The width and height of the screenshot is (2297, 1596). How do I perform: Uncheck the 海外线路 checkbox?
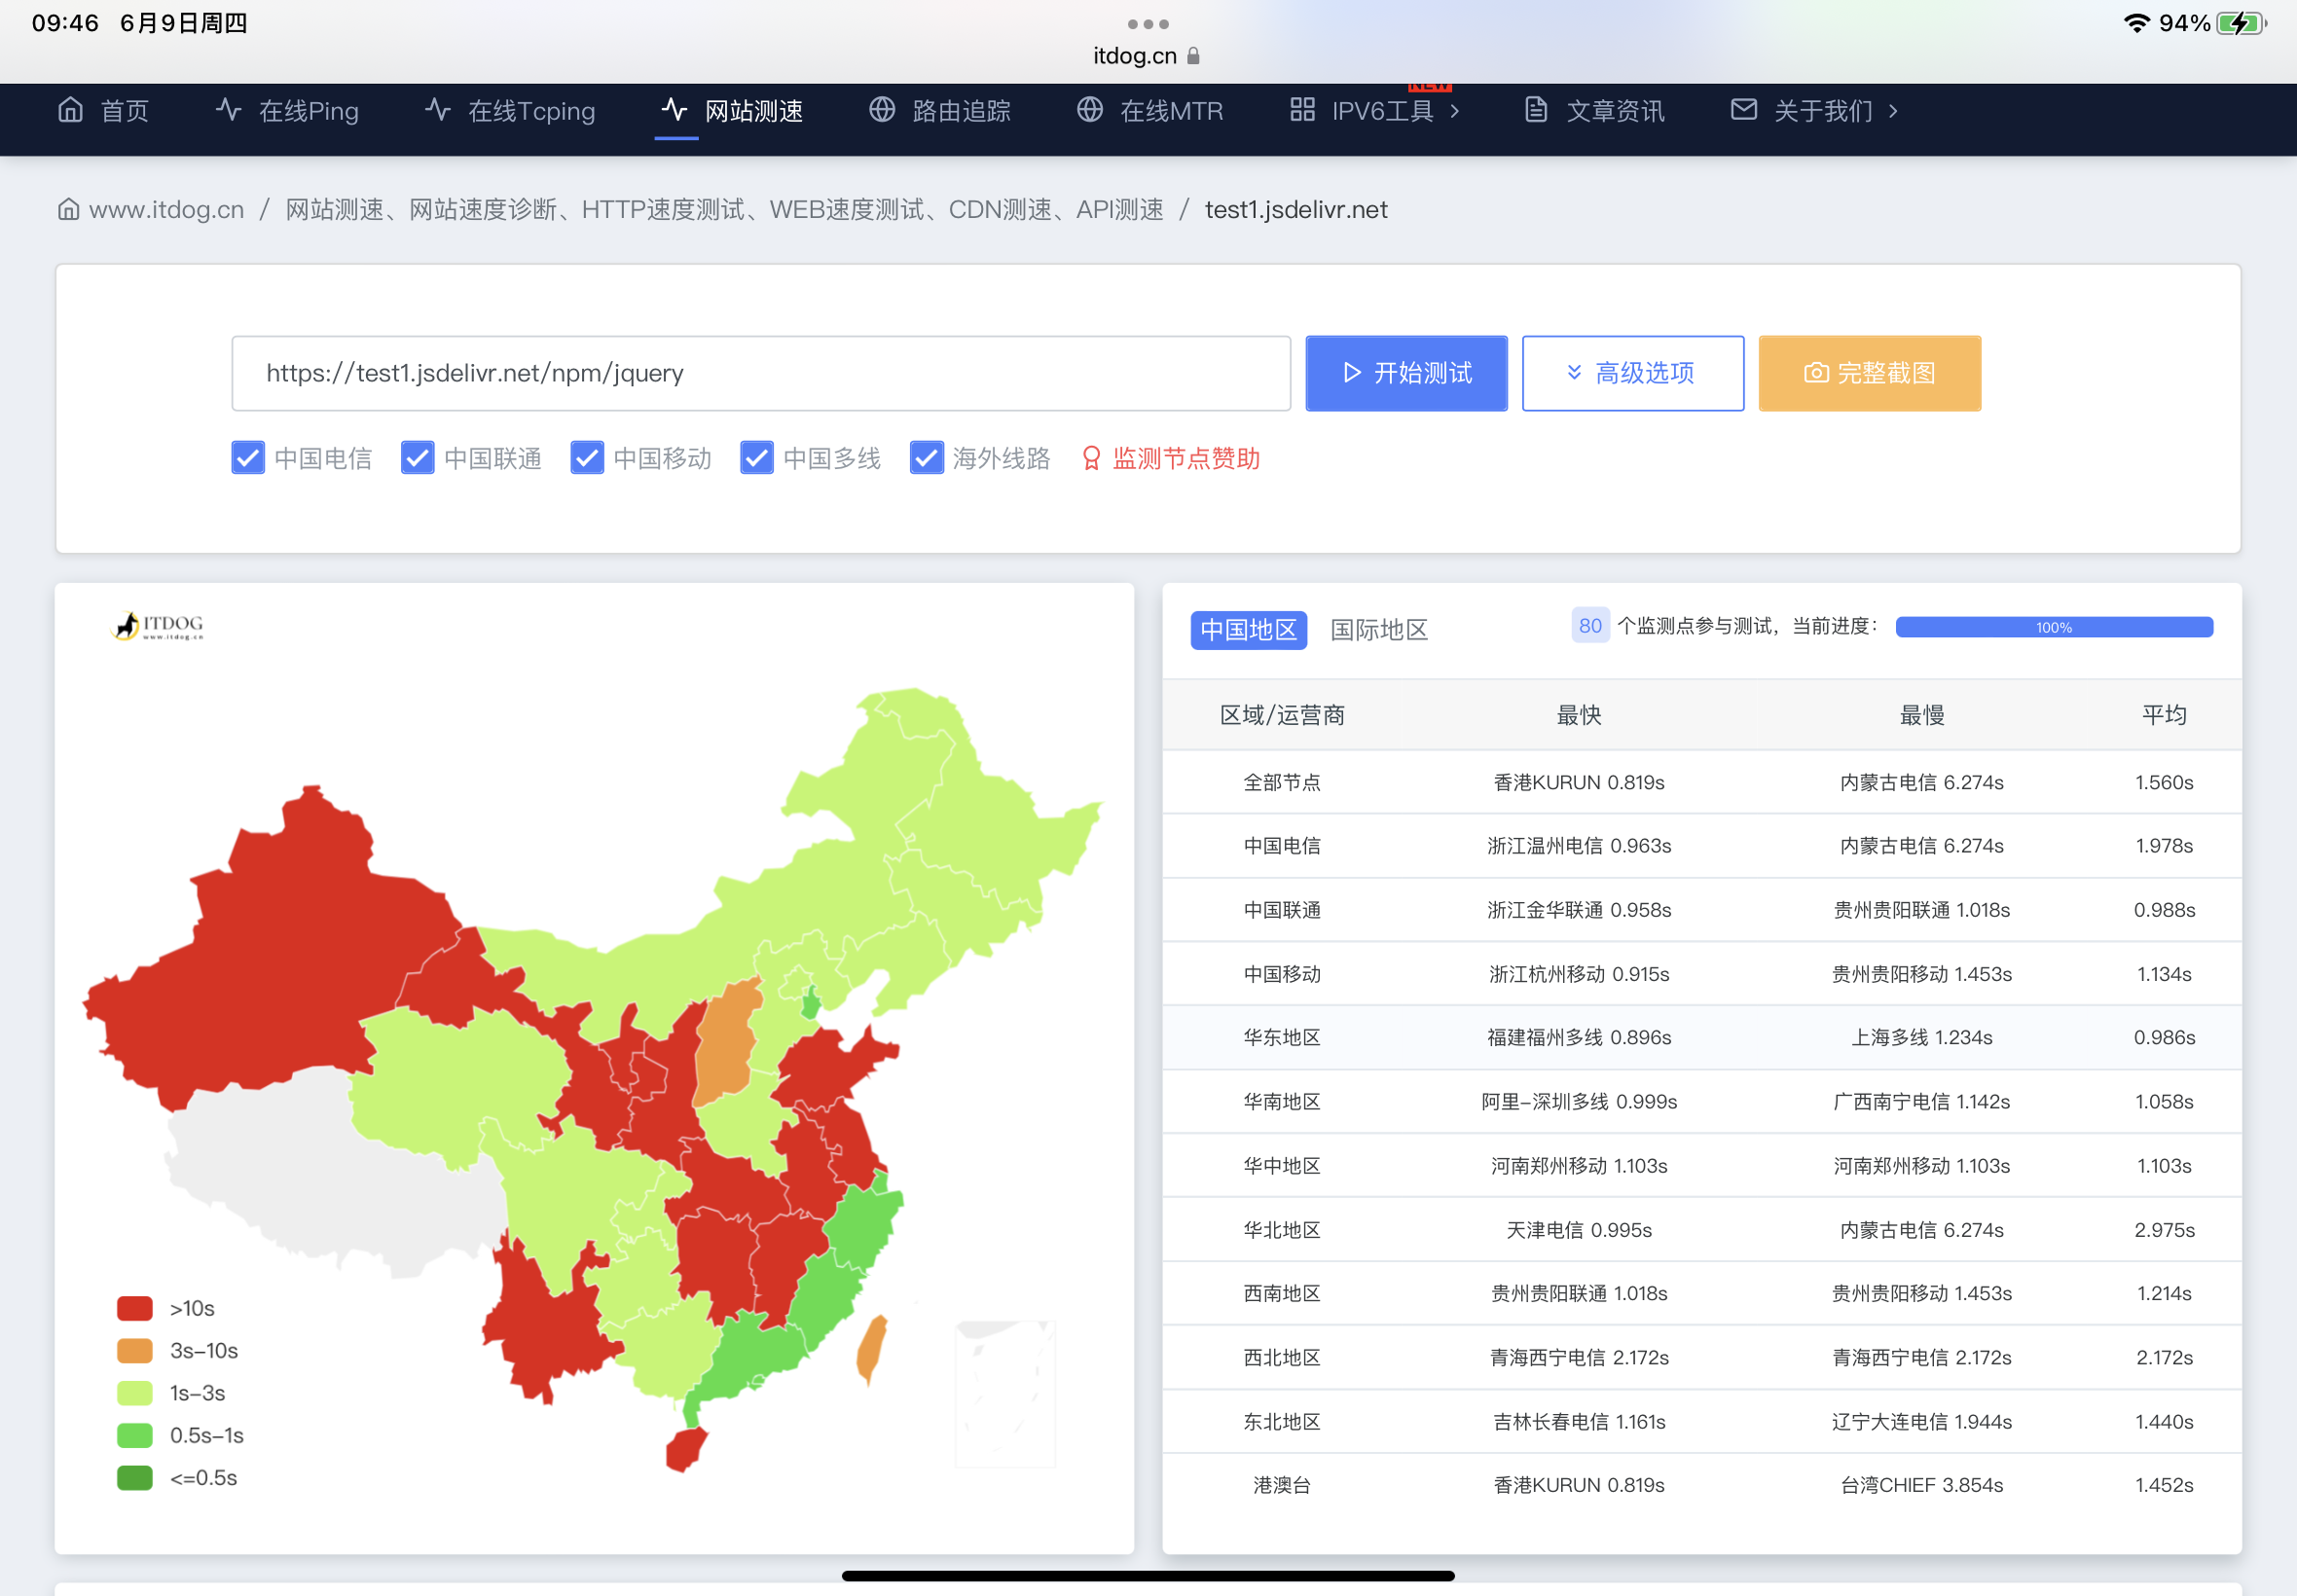point(927,458)
